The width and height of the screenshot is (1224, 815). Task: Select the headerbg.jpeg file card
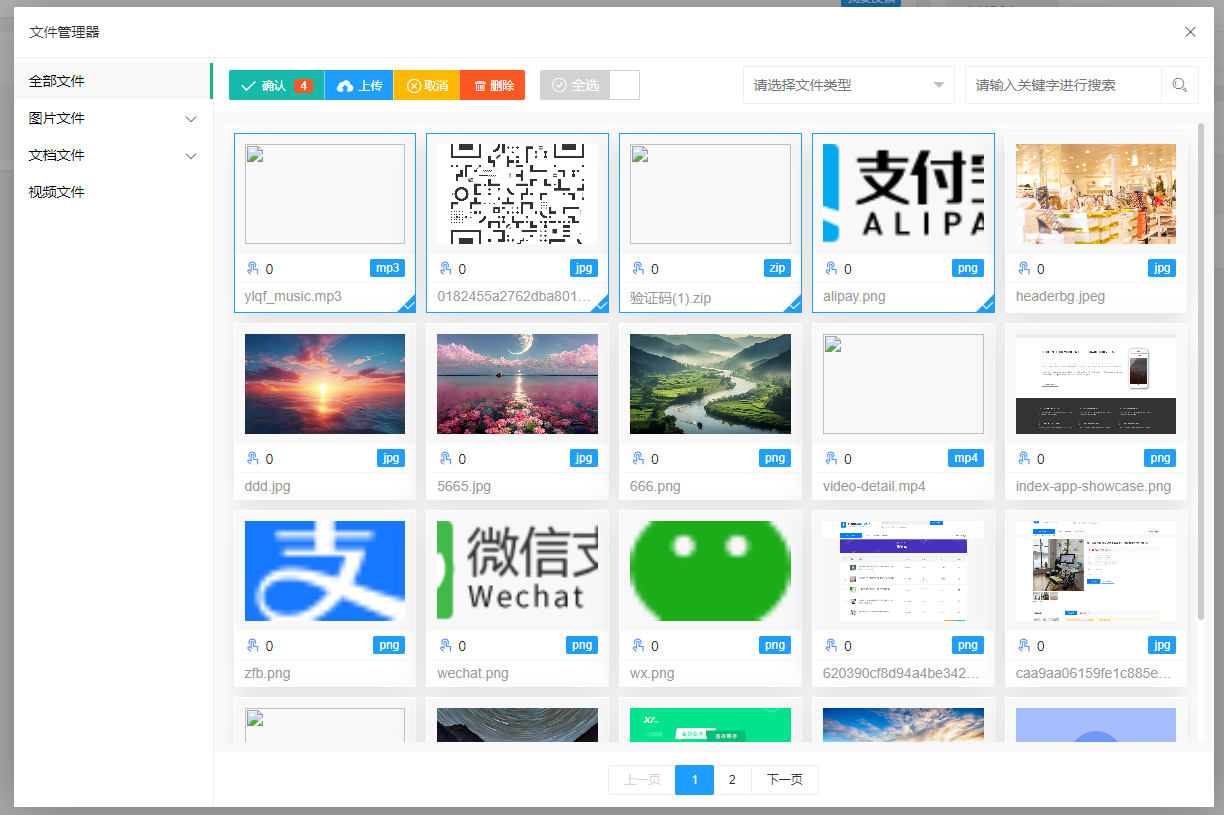[1096, 223]
